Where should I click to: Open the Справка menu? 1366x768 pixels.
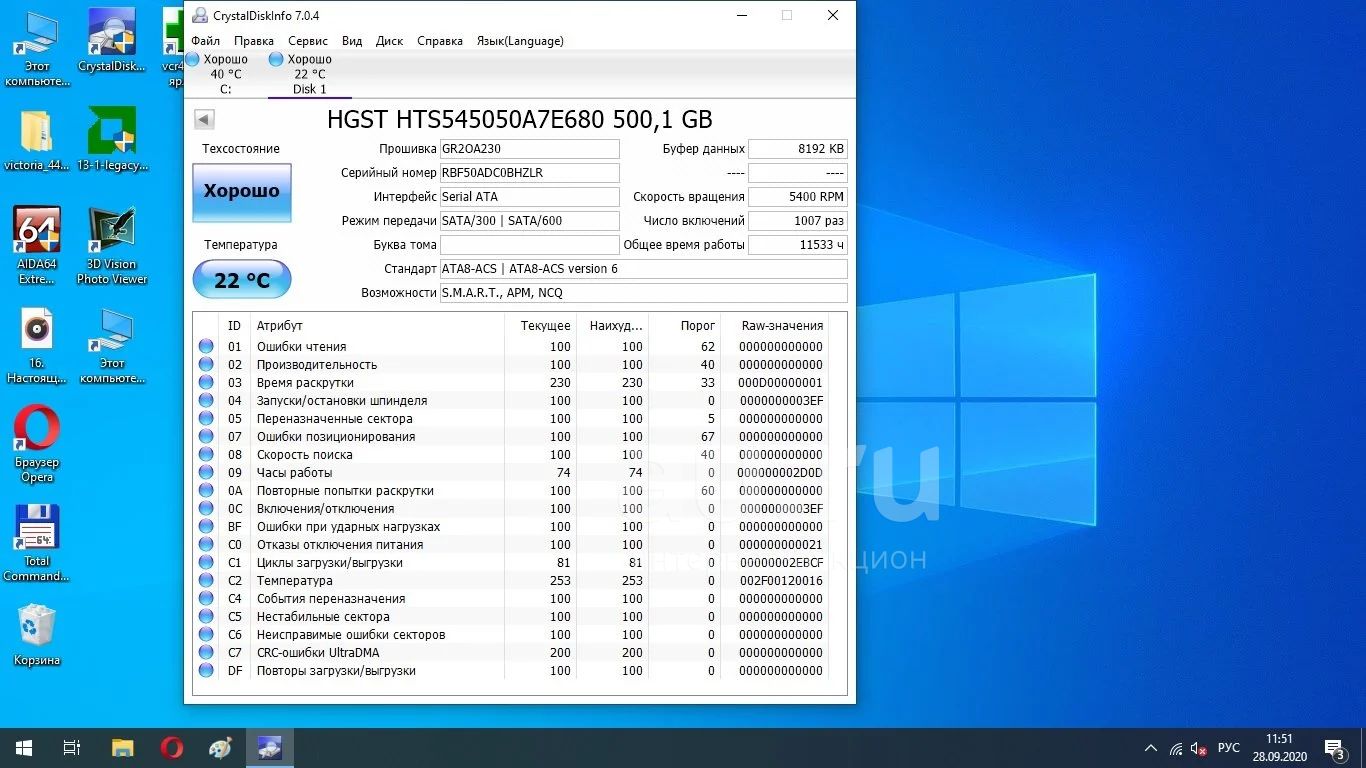pos(440,41)
